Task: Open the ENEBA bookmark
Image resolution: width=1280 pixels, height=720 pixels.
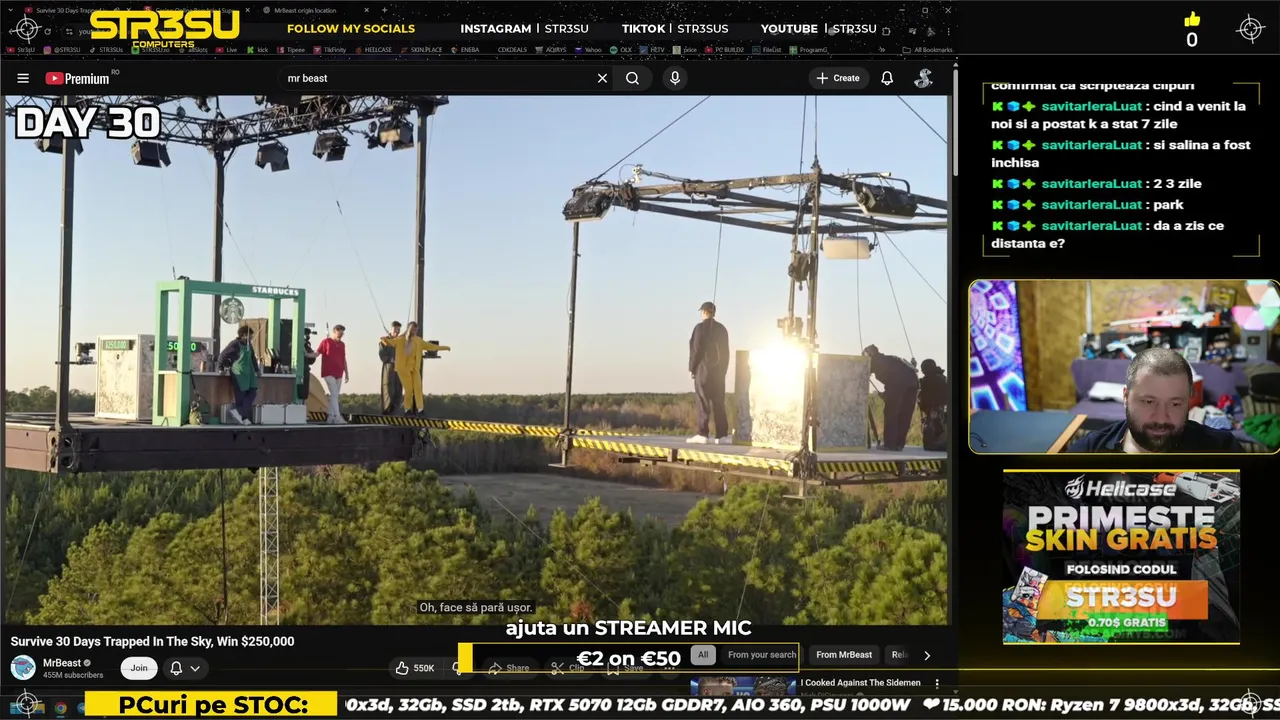Action: click(x=468, y=49)
